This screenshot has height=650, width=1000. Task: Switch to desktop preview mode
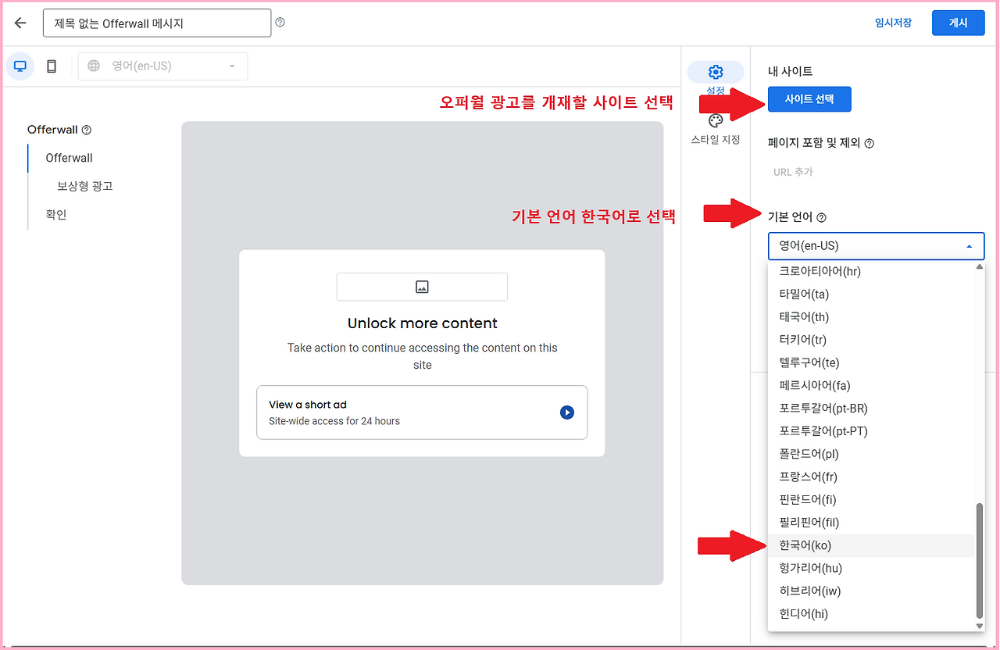click(20, 65)
